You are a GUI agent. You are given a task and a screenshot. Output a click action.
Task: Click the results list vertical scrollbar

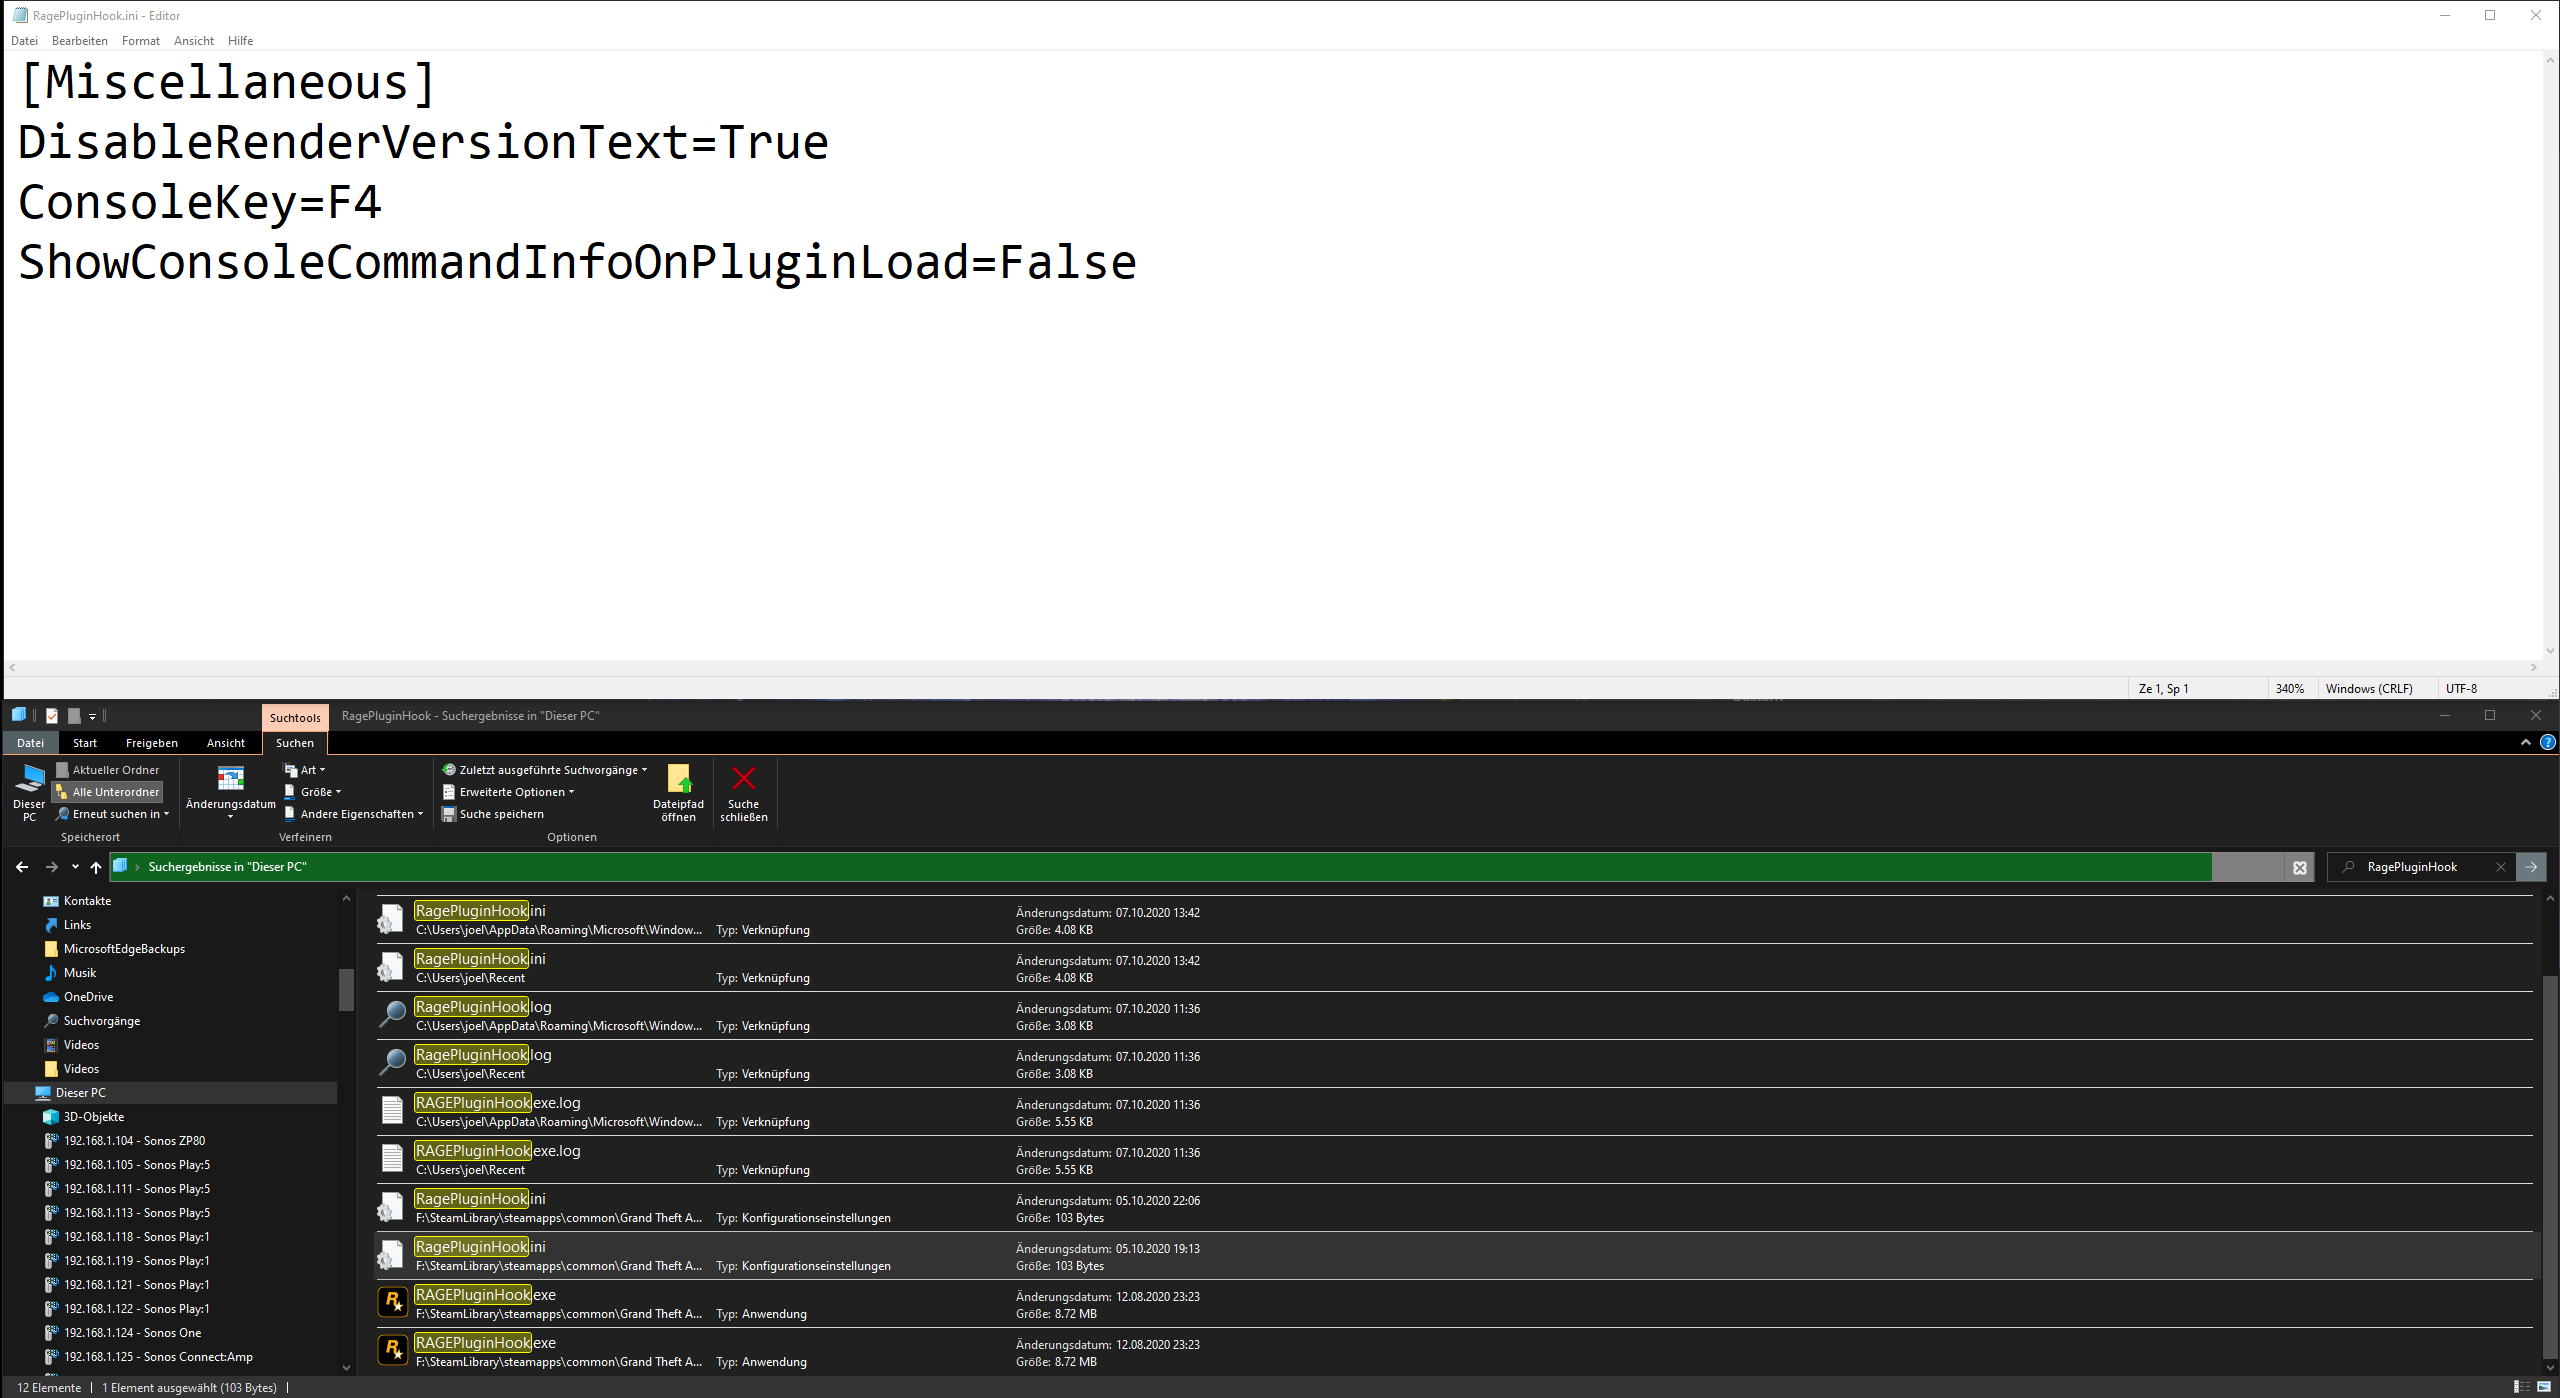point(2549,1160)
